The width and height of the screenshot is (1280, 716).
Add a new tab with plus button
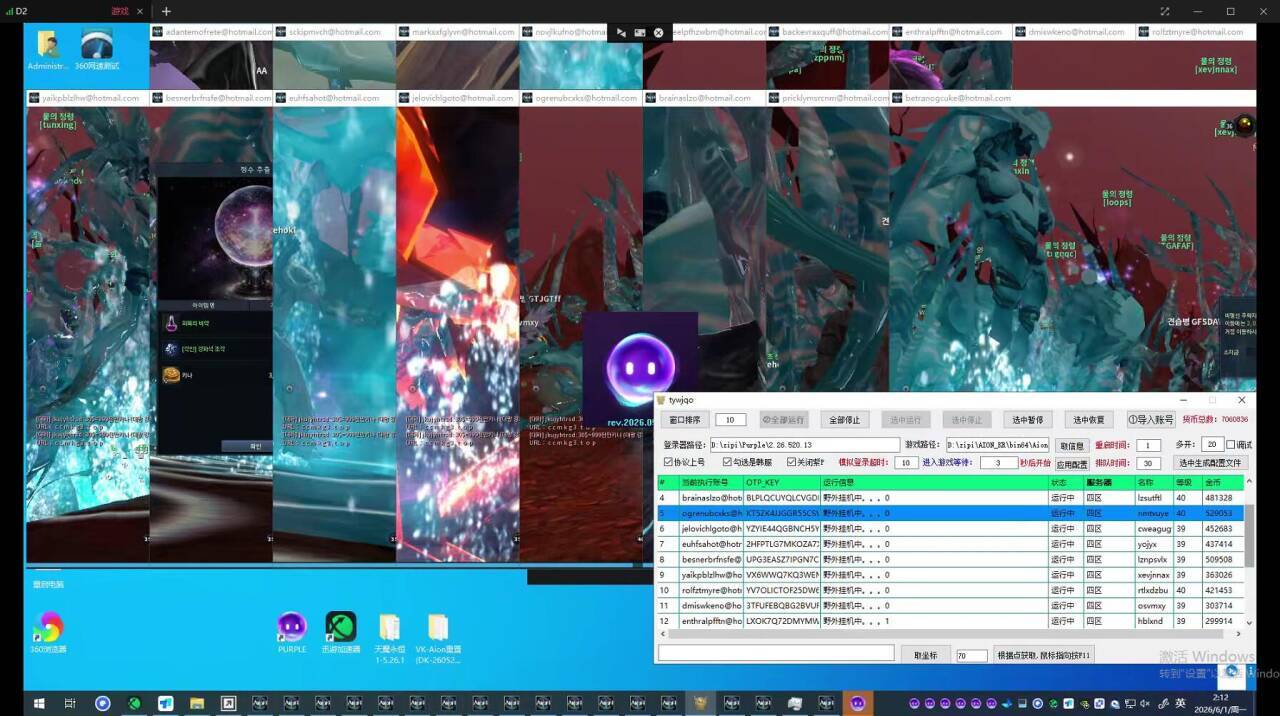(x=166, y=11)
